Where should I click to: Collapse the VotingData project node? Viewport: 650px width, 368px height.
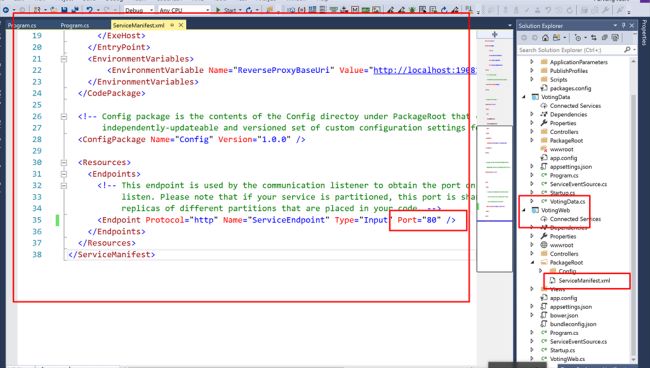(524, 97)
